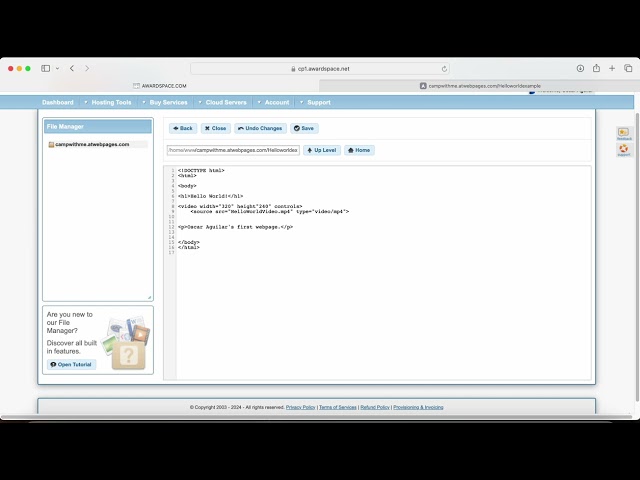Go forward with the Safari forward arrow
Viewport: 640px width, 480px height.
coord(87,68)
